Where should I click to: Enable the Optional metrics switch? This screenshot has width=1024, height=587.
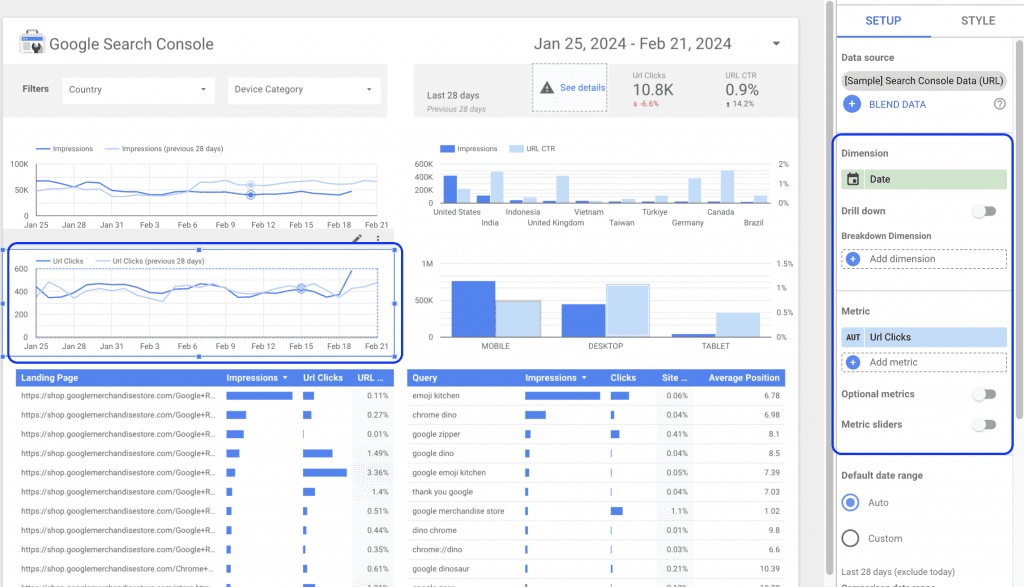click(x=984, y=394)
